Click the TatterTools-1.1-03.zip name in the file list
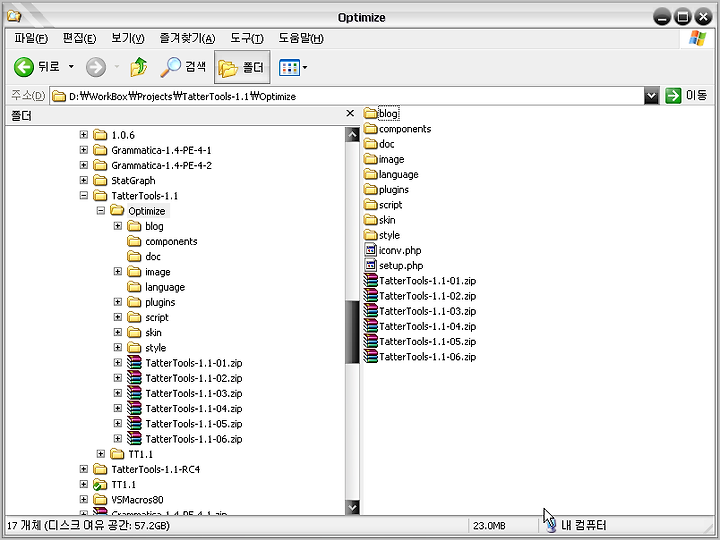Image resolution: width=720 pixels, height=540 pixels. (428, 311)
